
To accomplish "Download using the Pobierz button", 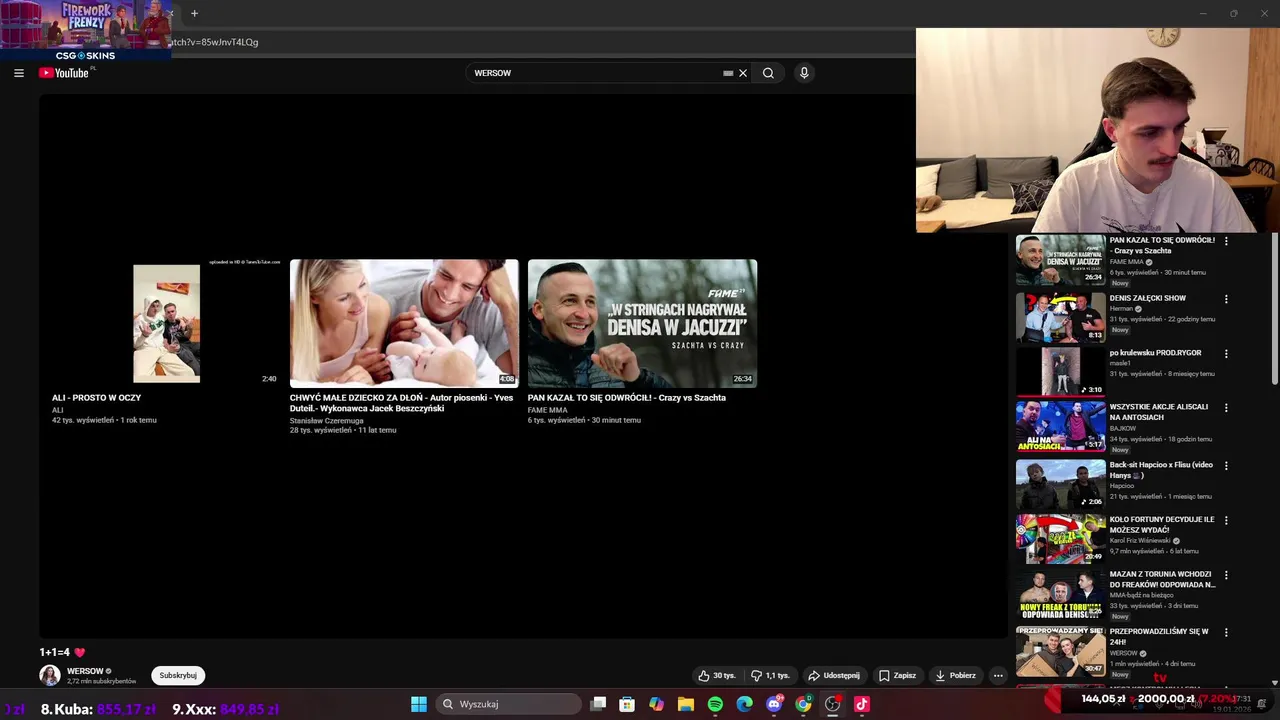I will [955, 676].
